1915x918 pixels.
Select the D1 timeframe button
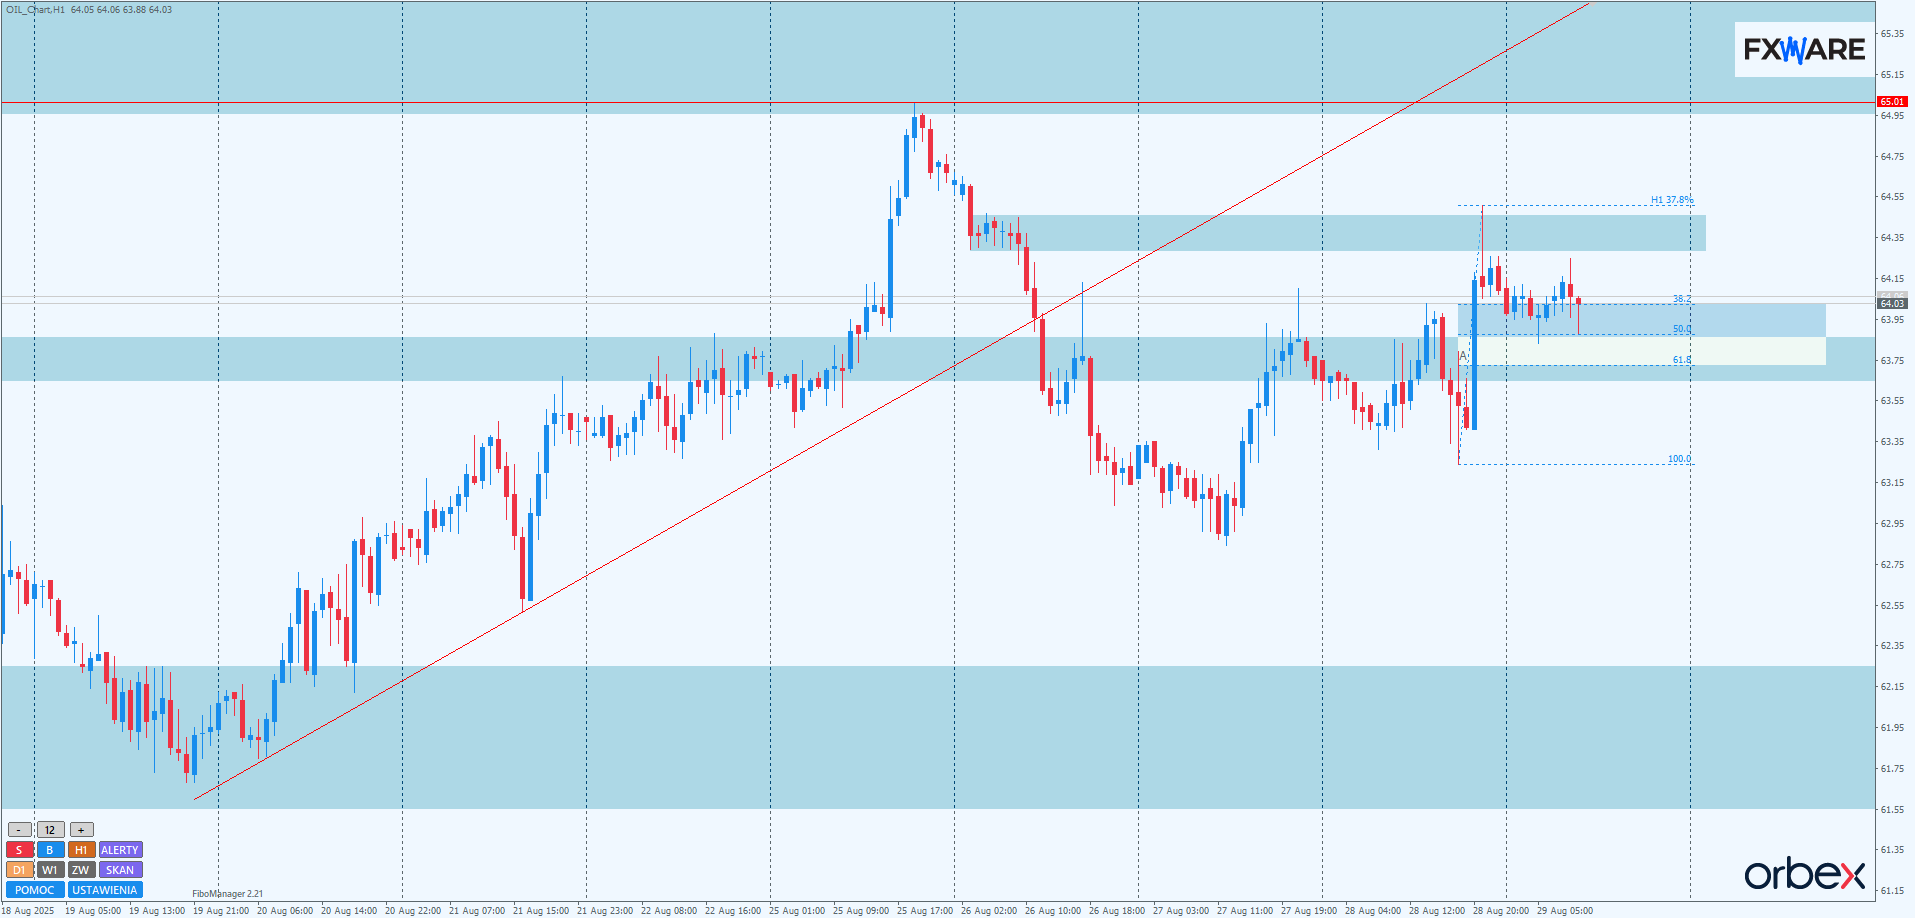pos(19,870)
